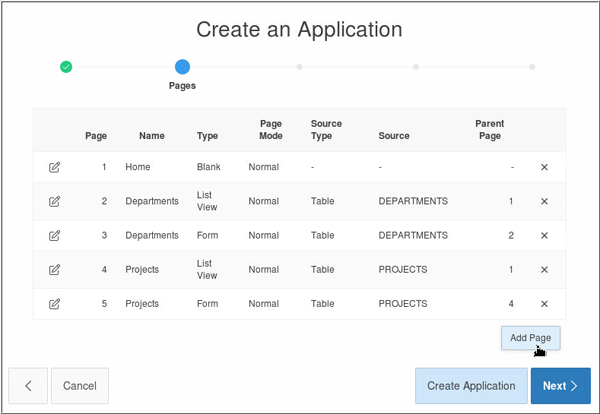Open editor for Departments Form page
The height and width of the screenshot is (414, 600).
click(54, 235)
